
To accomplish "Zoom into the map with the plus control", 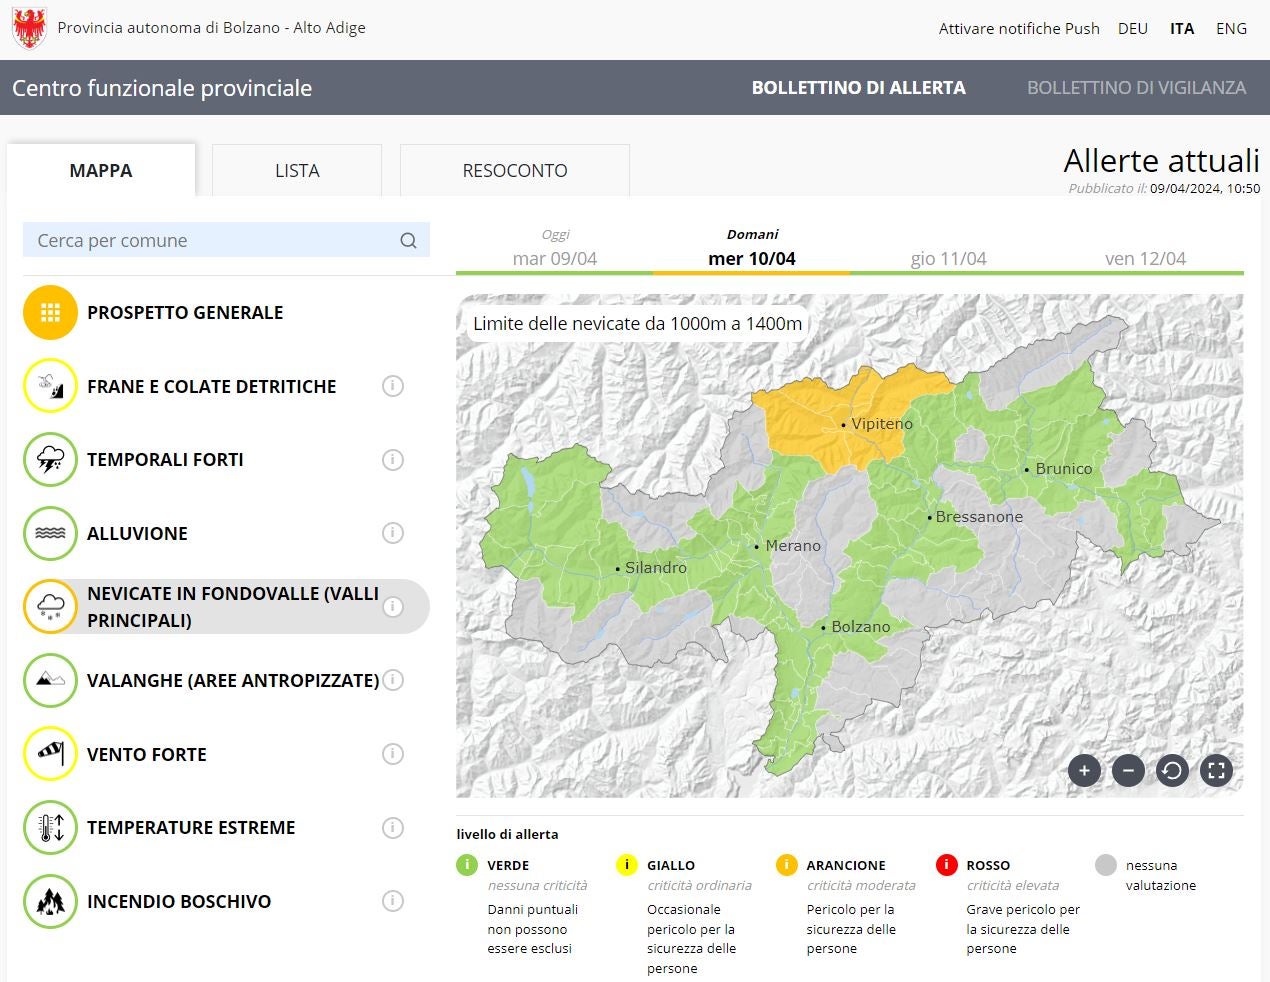I will click(x=1084, y=770).
